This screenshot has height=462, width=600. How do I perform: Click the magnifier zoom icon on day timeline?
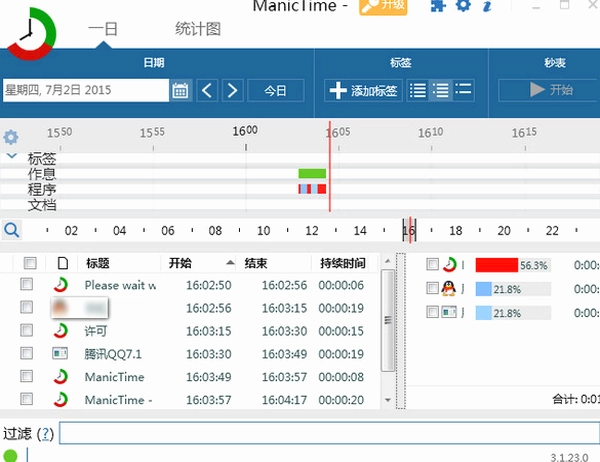(x=11, y=230)
